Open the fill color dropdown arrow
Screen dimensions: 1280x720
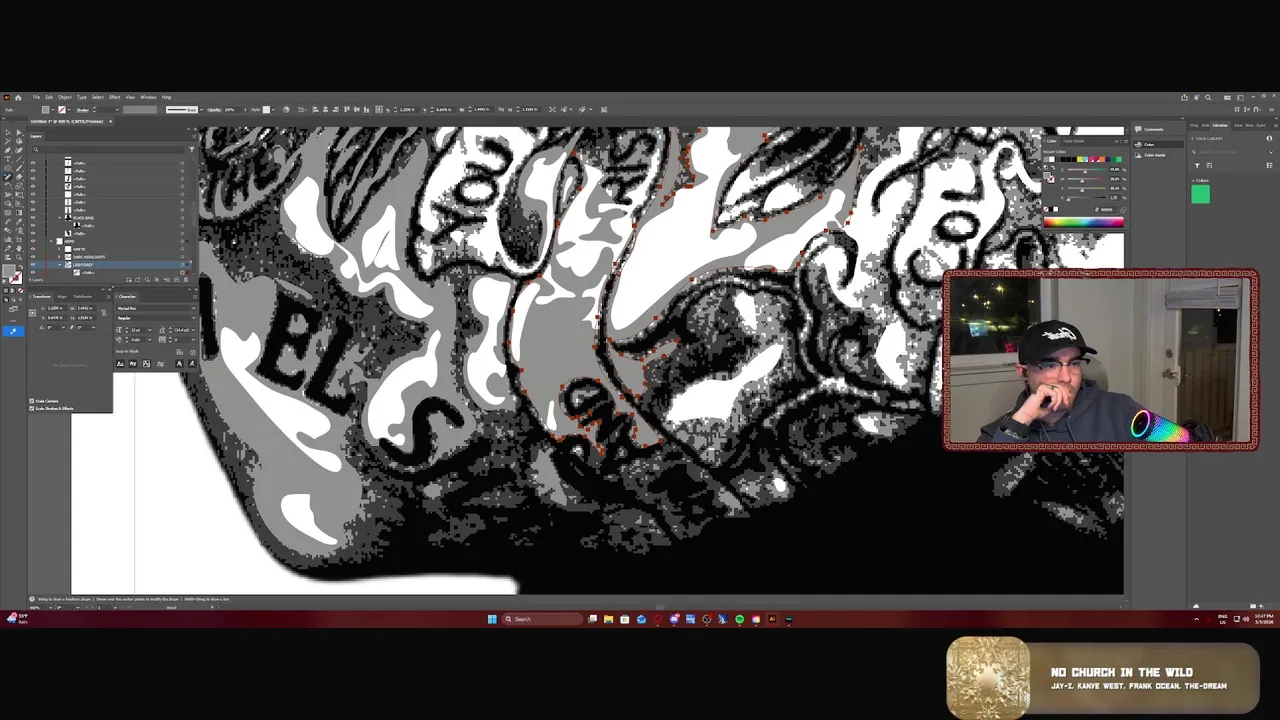click(52, 109)
